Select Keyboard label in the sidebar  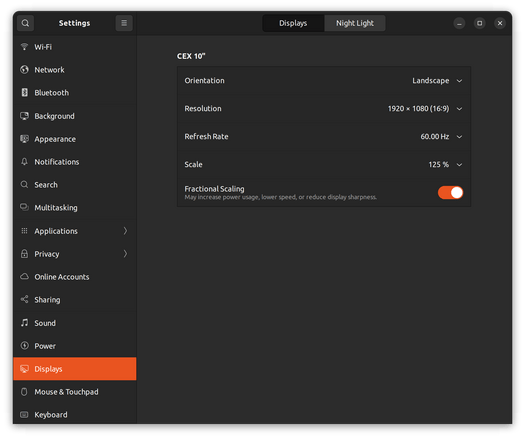coord(51,415)
